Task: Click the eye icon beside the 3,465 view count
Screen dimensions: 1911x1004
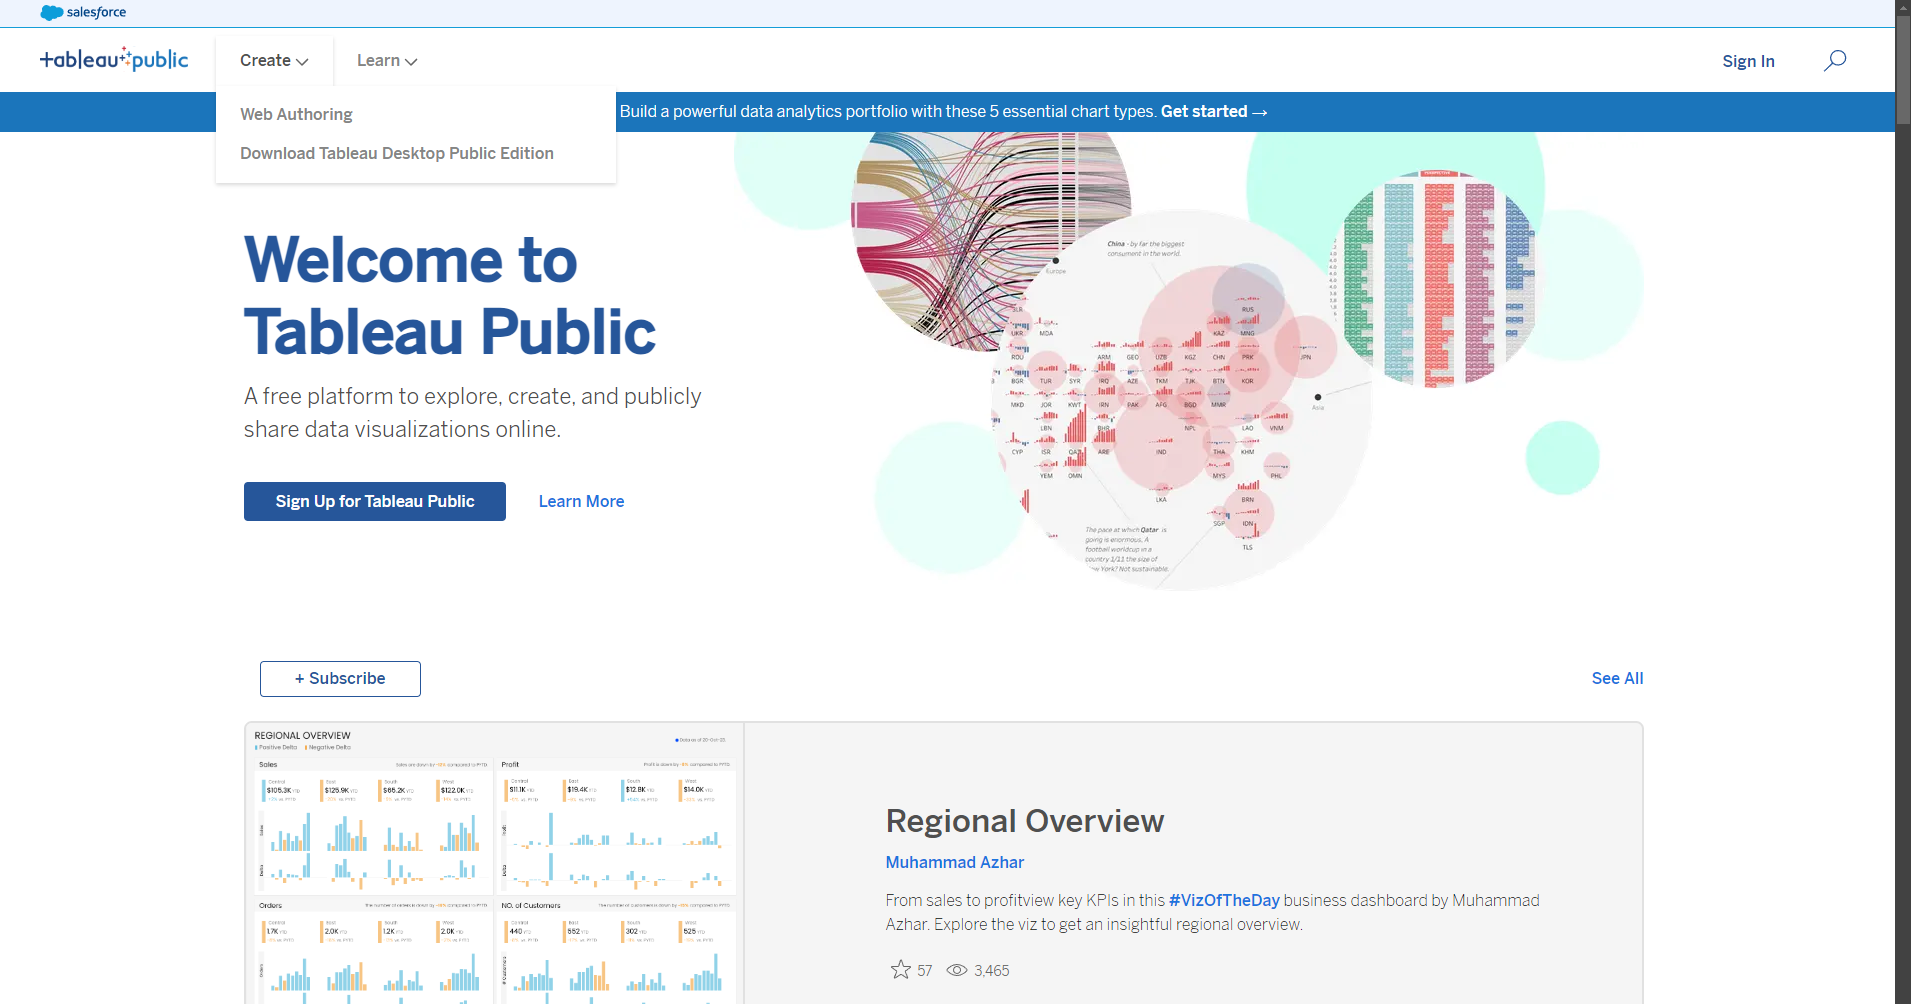Action: point(956,970)
